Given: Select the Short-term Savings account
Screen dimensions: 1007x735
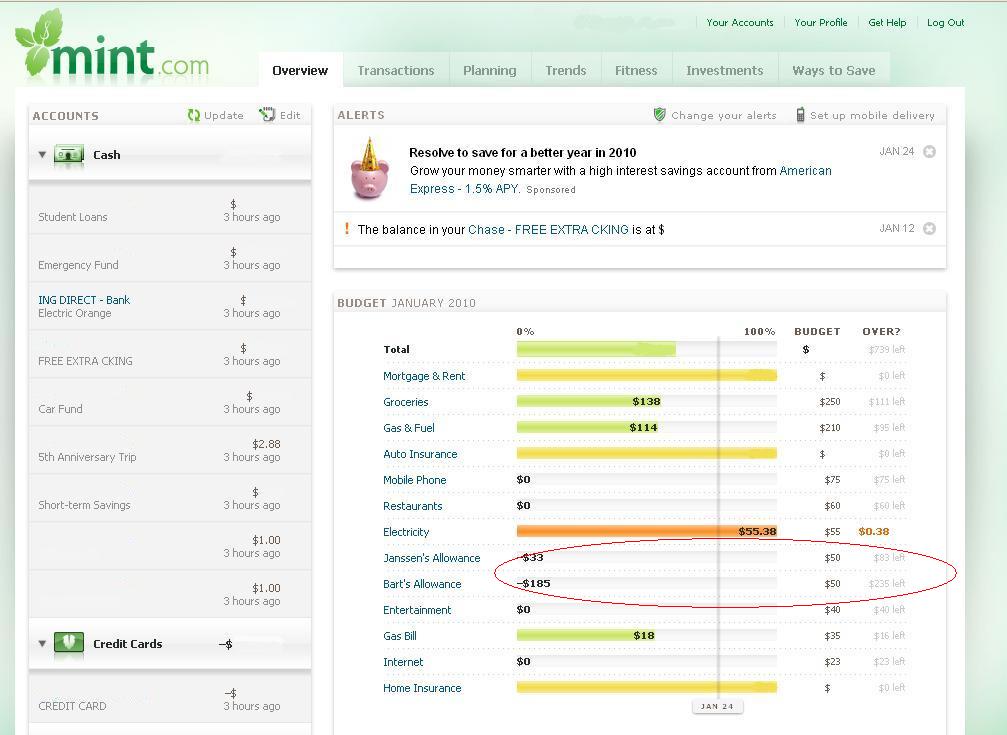Looking at the screenshot, I should pos(170,499).
